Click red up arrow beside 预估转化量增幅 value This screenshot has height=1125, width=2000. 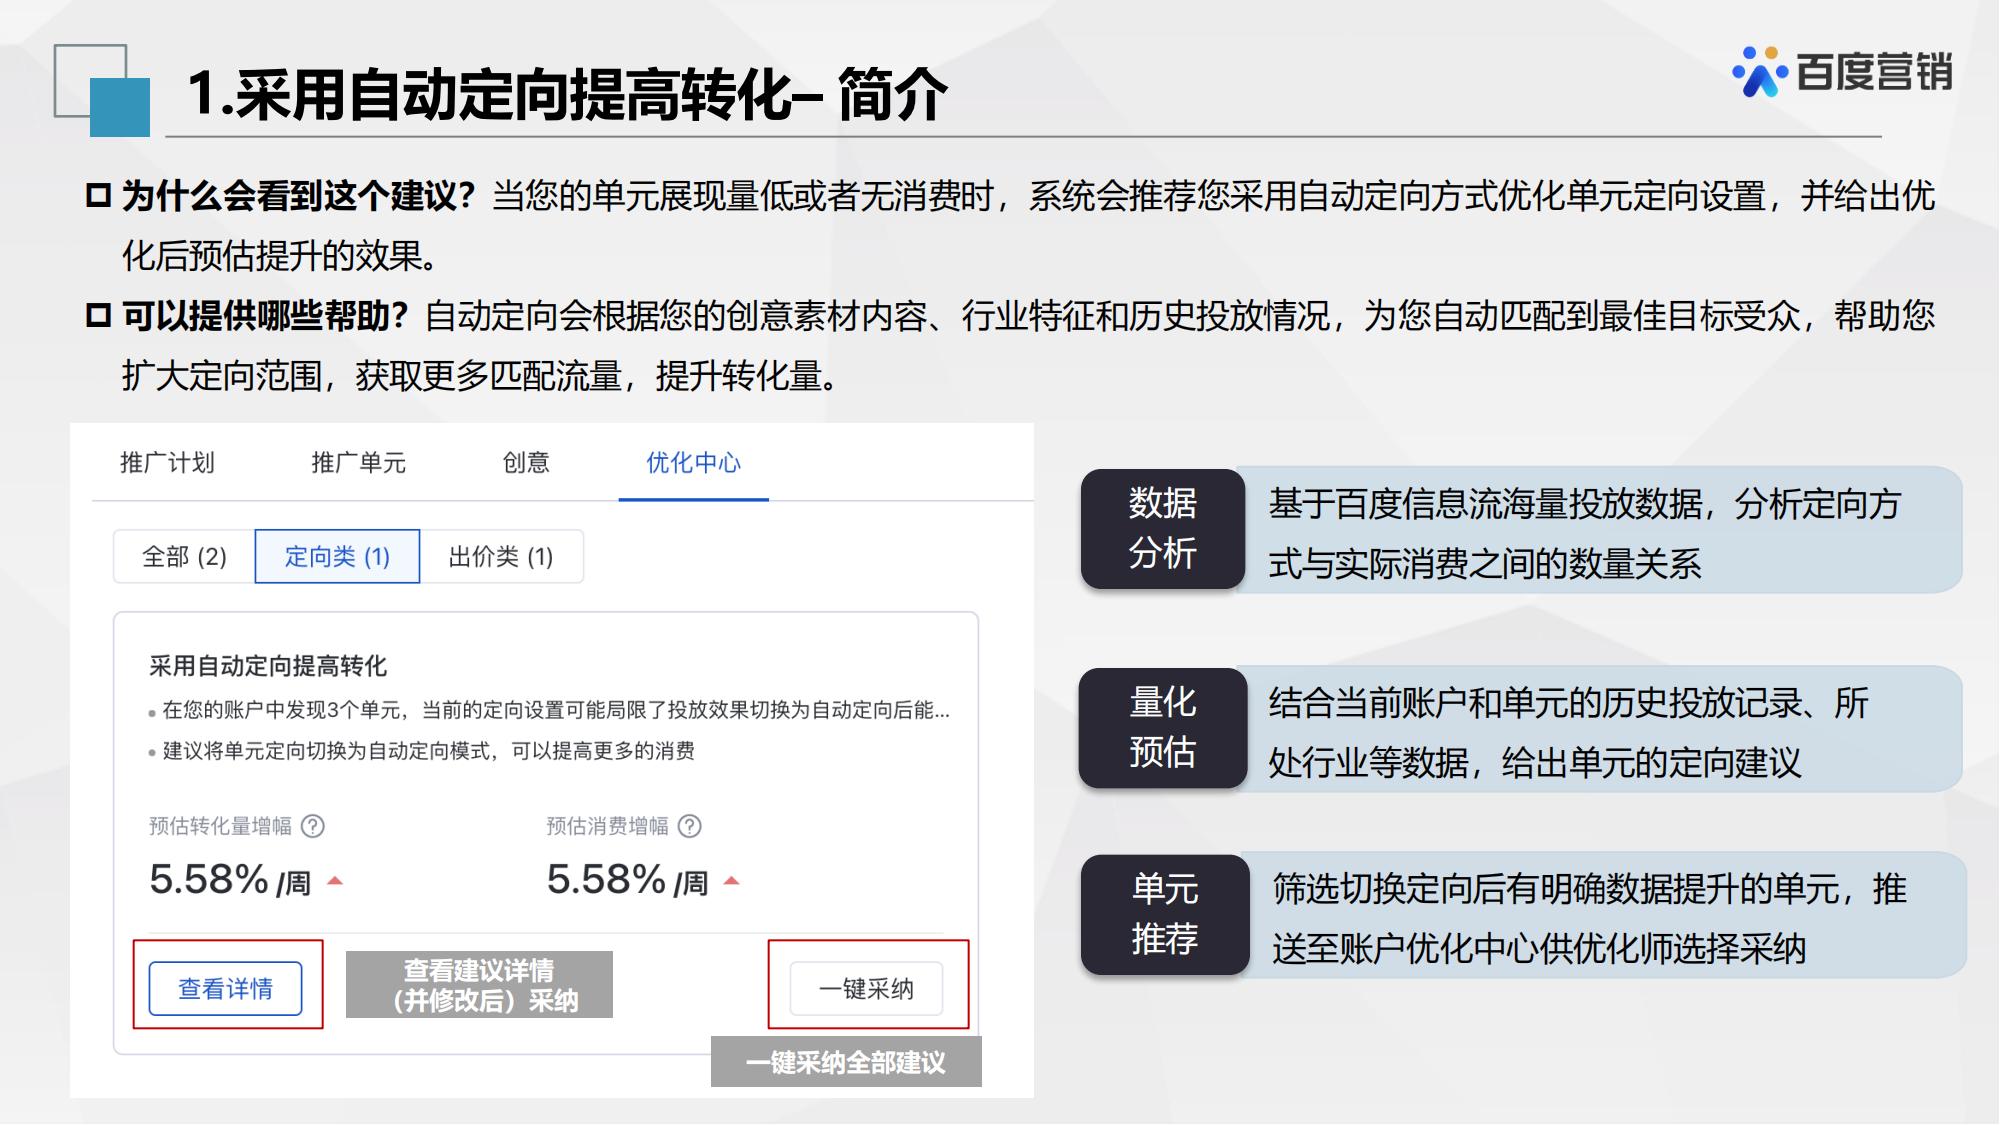pos(335,881)
